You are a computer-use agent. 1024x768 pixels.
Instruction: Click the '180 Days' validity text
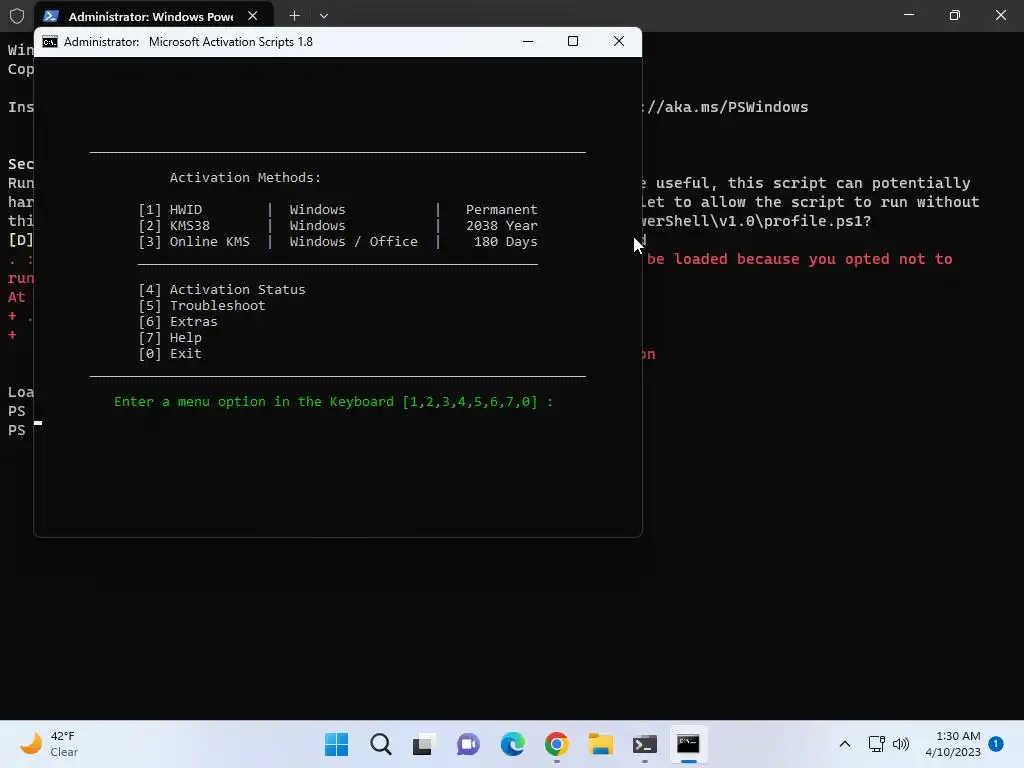(x=505, y=242)
